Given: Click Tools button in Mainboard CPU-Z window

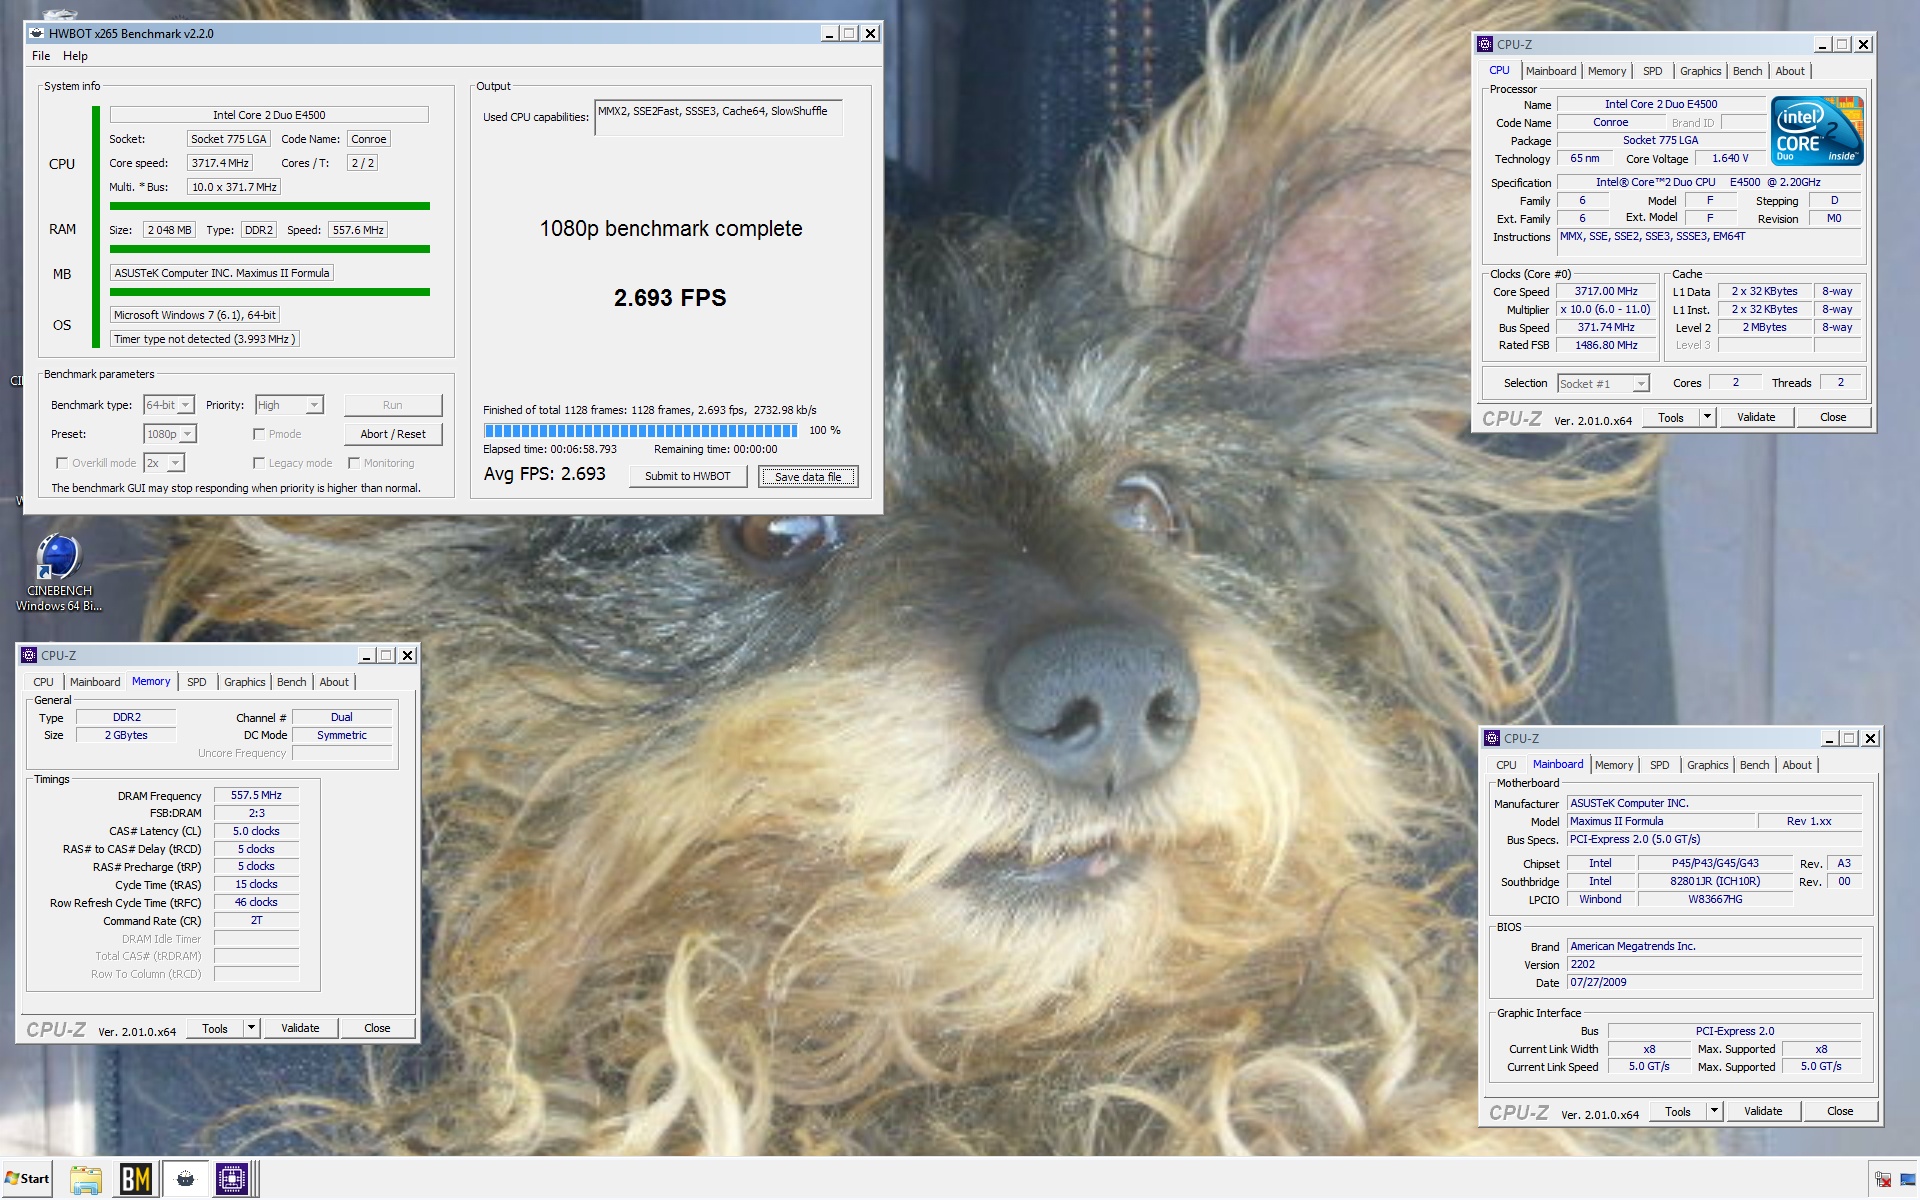Looking at the screenshot, I should click(1678, 1111).
